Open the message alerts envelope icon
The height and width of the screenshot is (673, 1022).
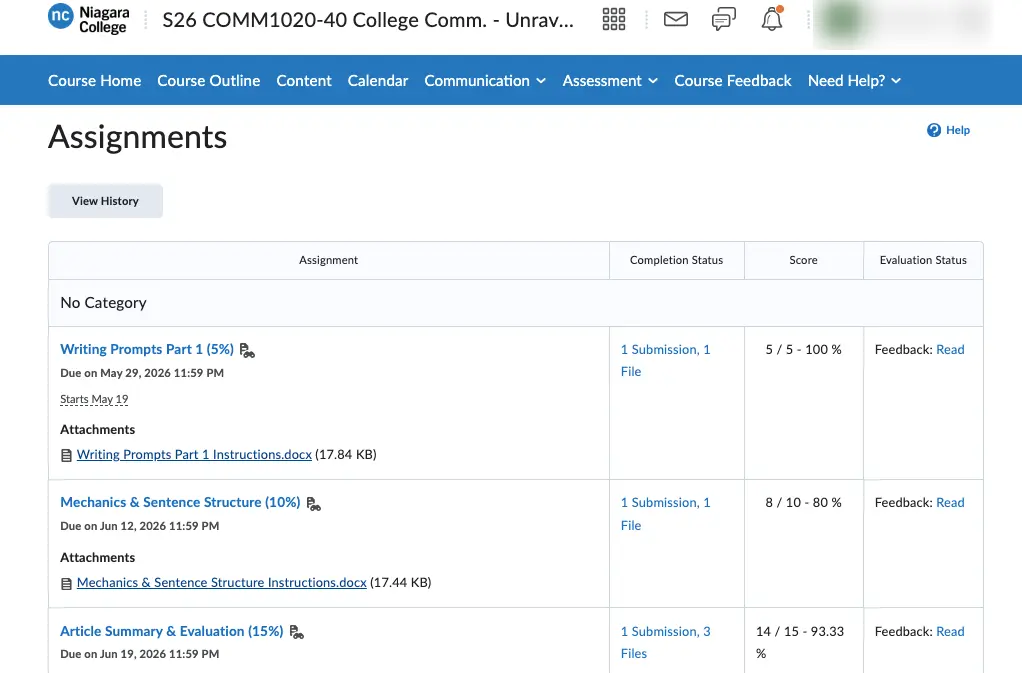click(675, 20)
